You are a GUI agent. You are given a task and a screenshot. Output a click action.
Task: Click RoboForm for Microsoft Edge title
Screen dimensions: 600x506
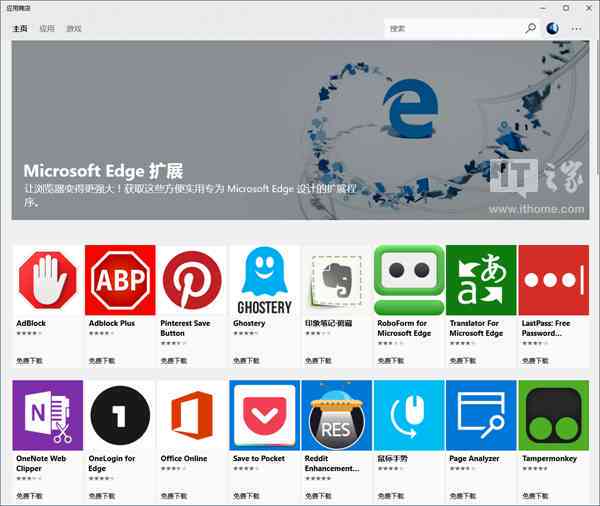(x=404, y=328)
